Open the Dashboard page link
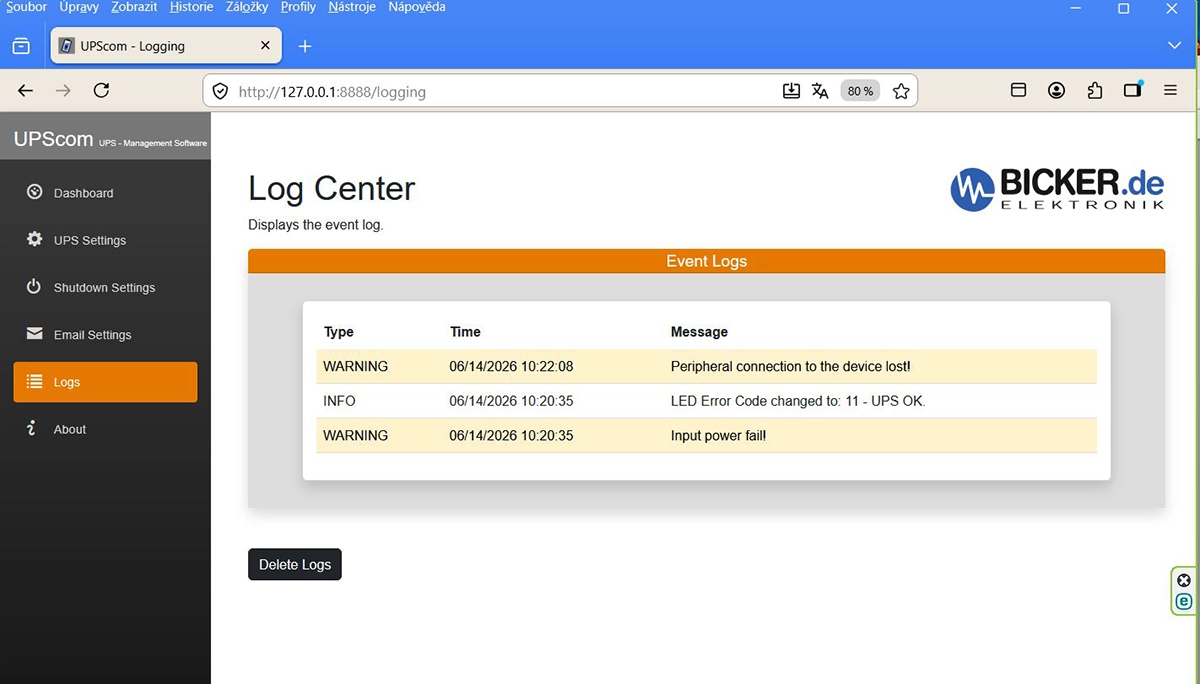 [x=84, y=193]
